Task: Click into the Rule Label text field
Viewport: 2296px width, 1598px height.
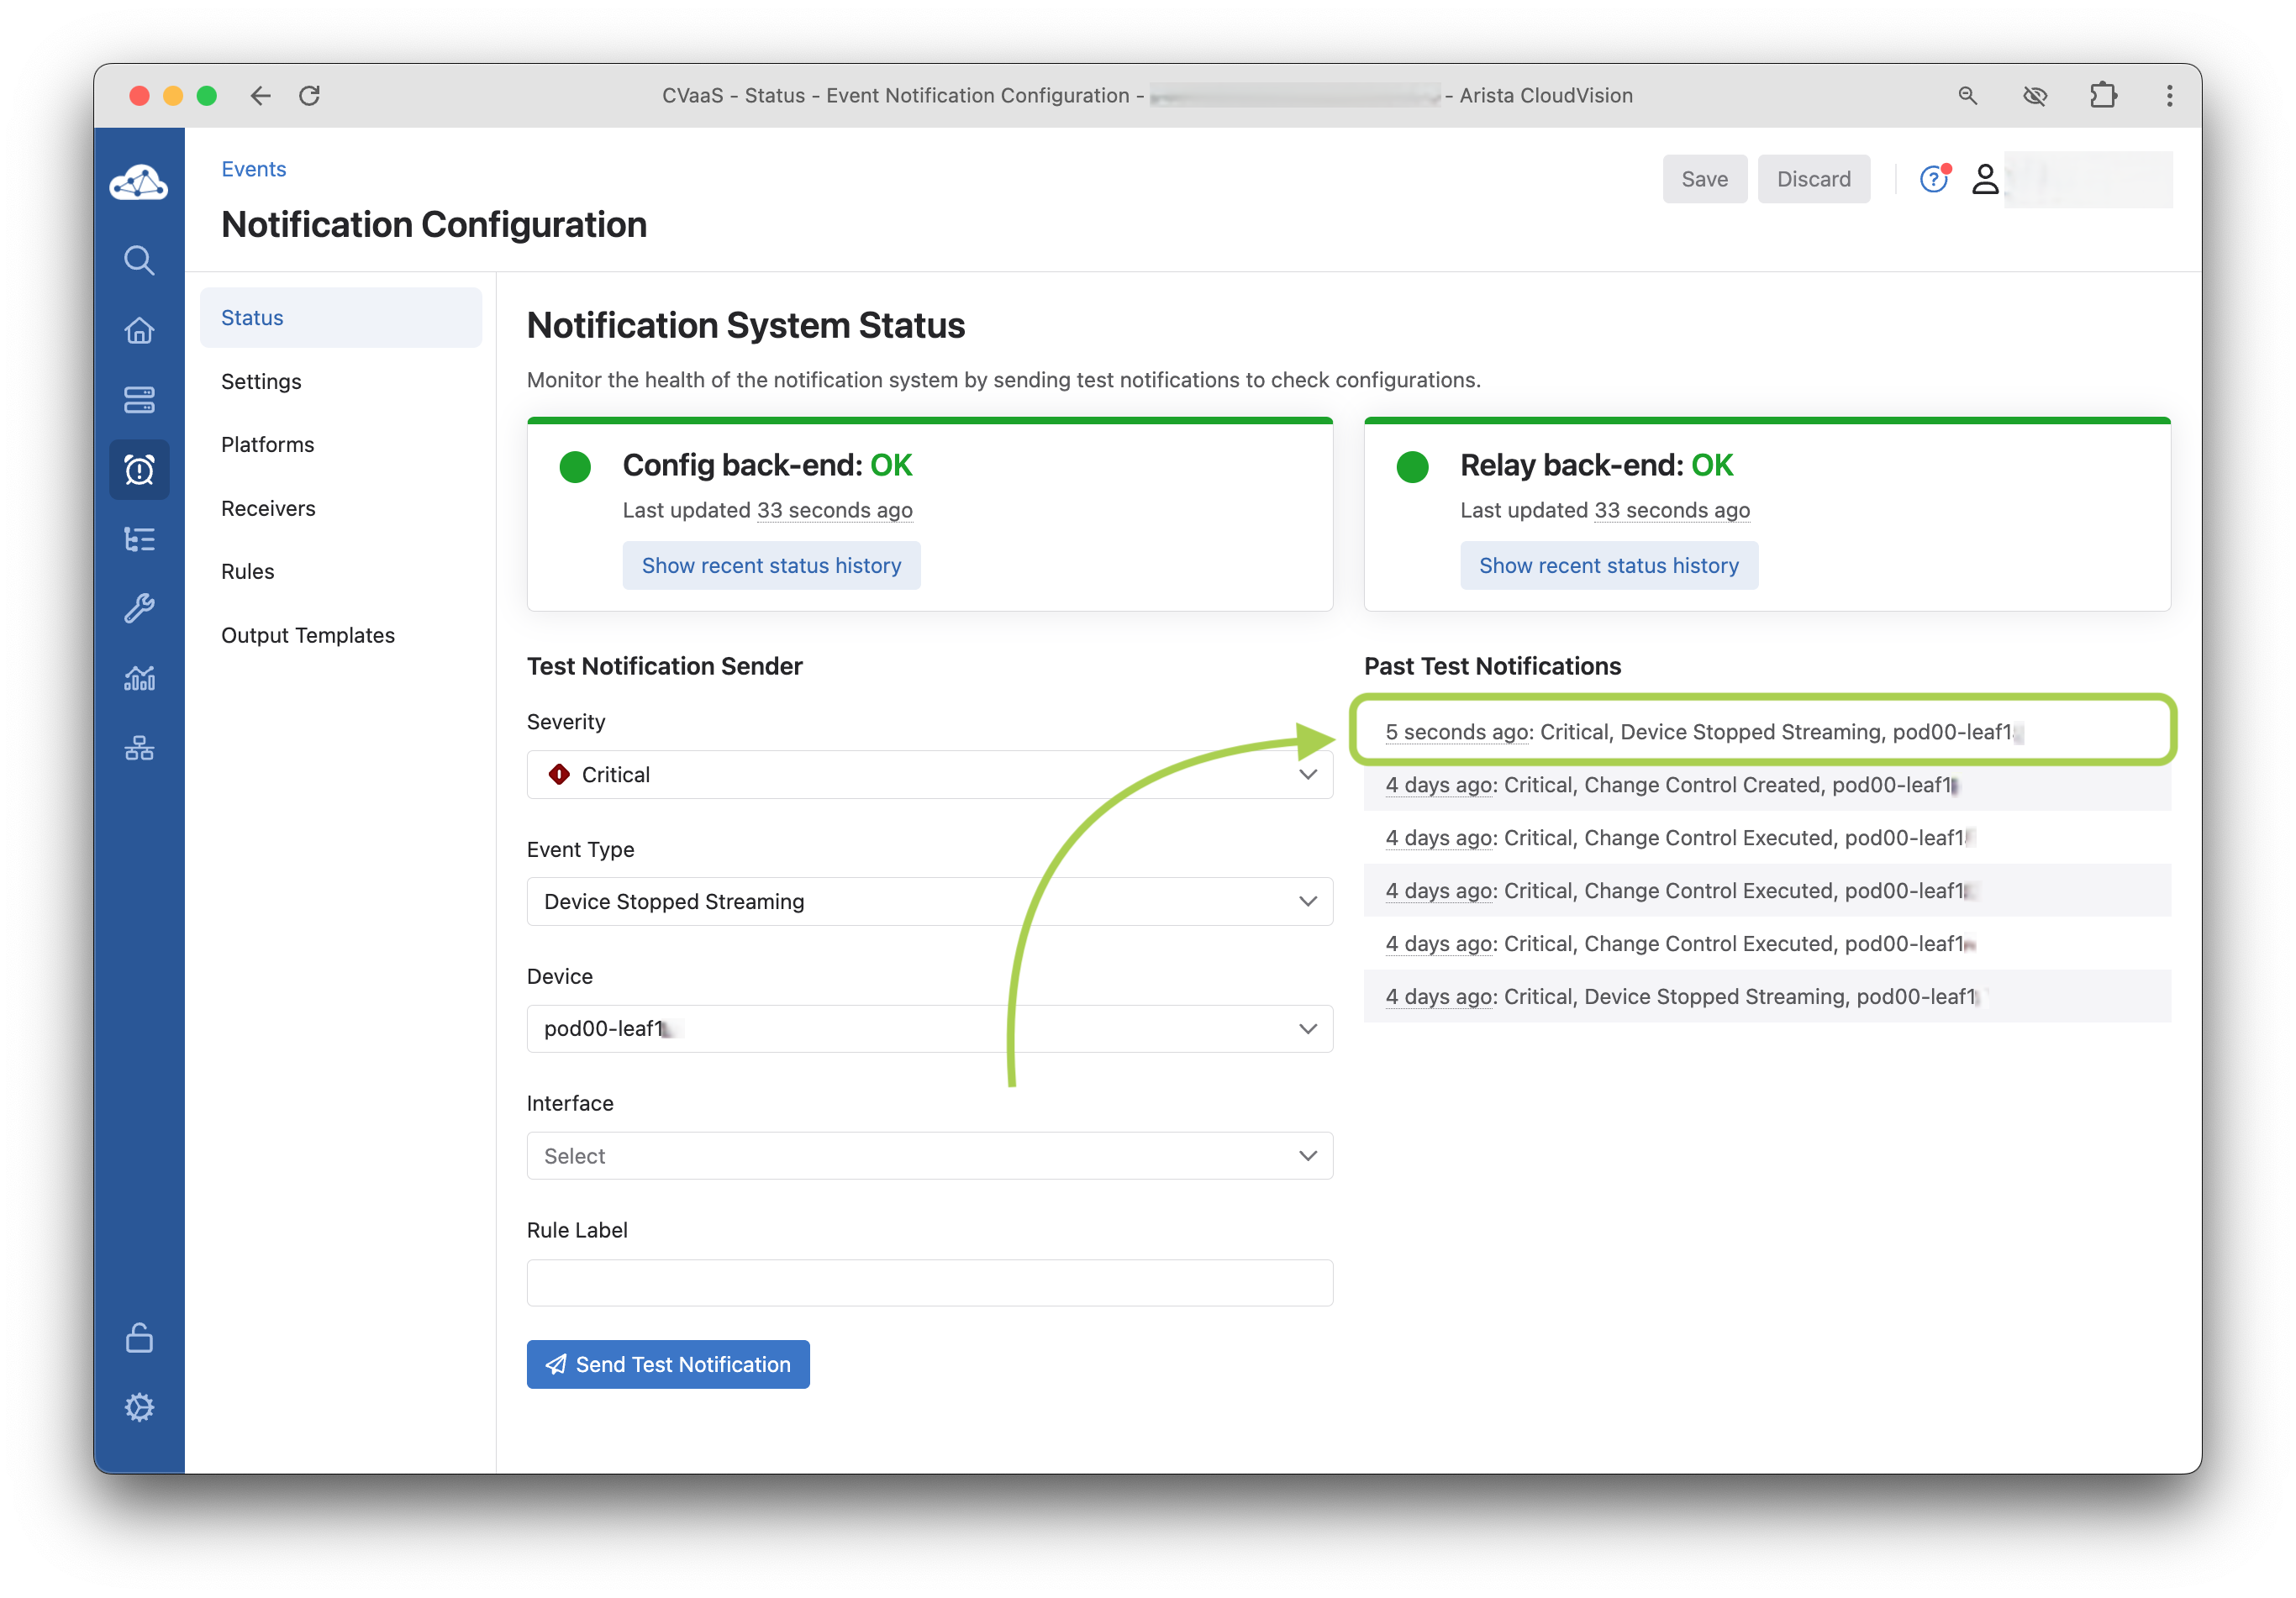Action: tap(929, 1283)
